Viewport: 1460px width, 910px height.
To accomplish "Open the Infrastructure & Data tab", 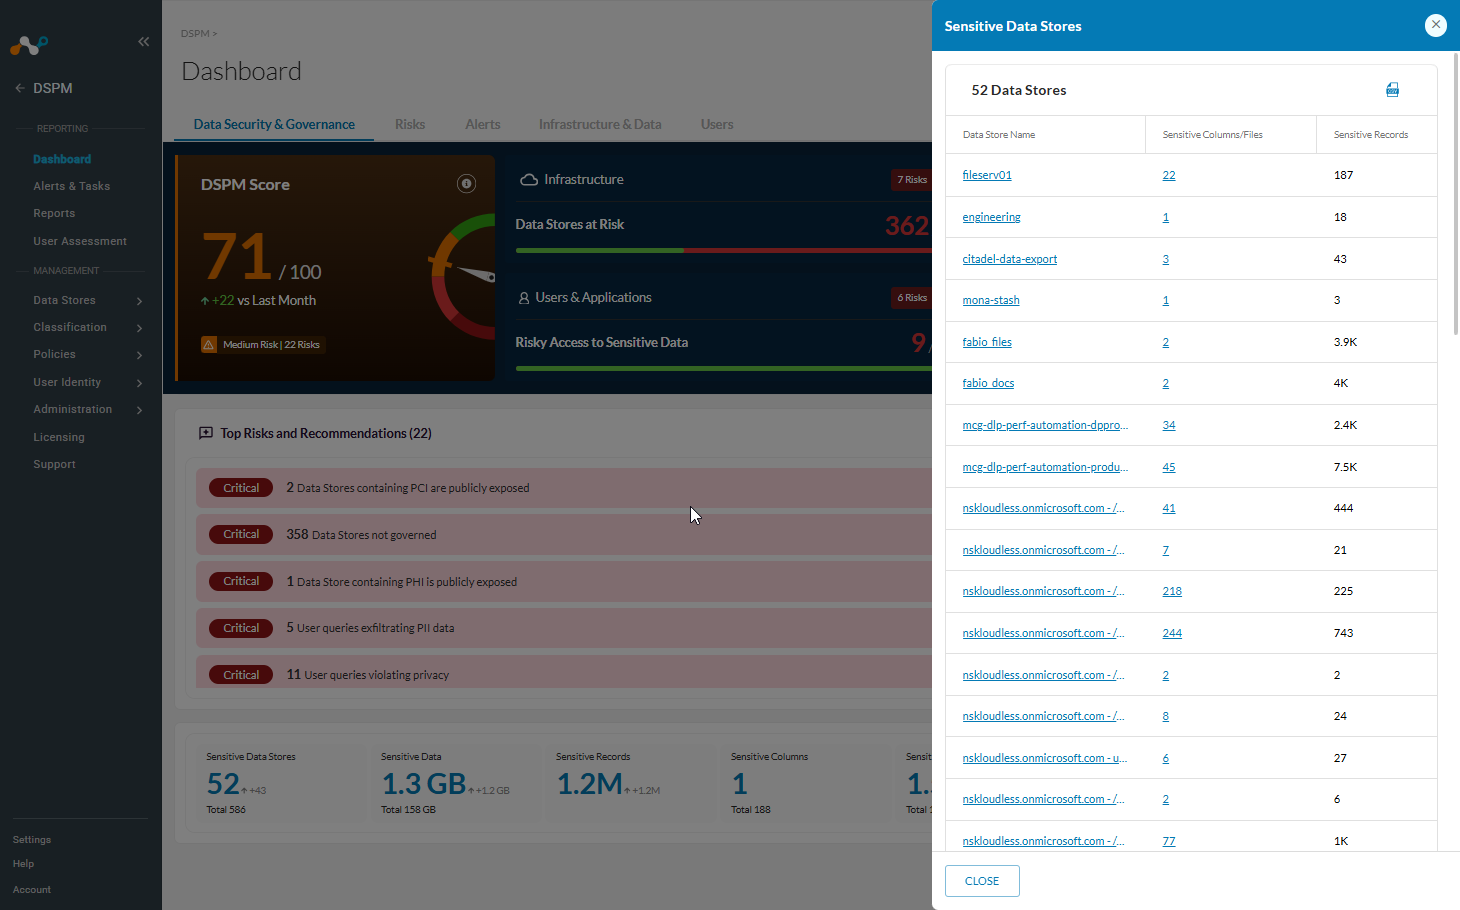I will pos(600,124).
